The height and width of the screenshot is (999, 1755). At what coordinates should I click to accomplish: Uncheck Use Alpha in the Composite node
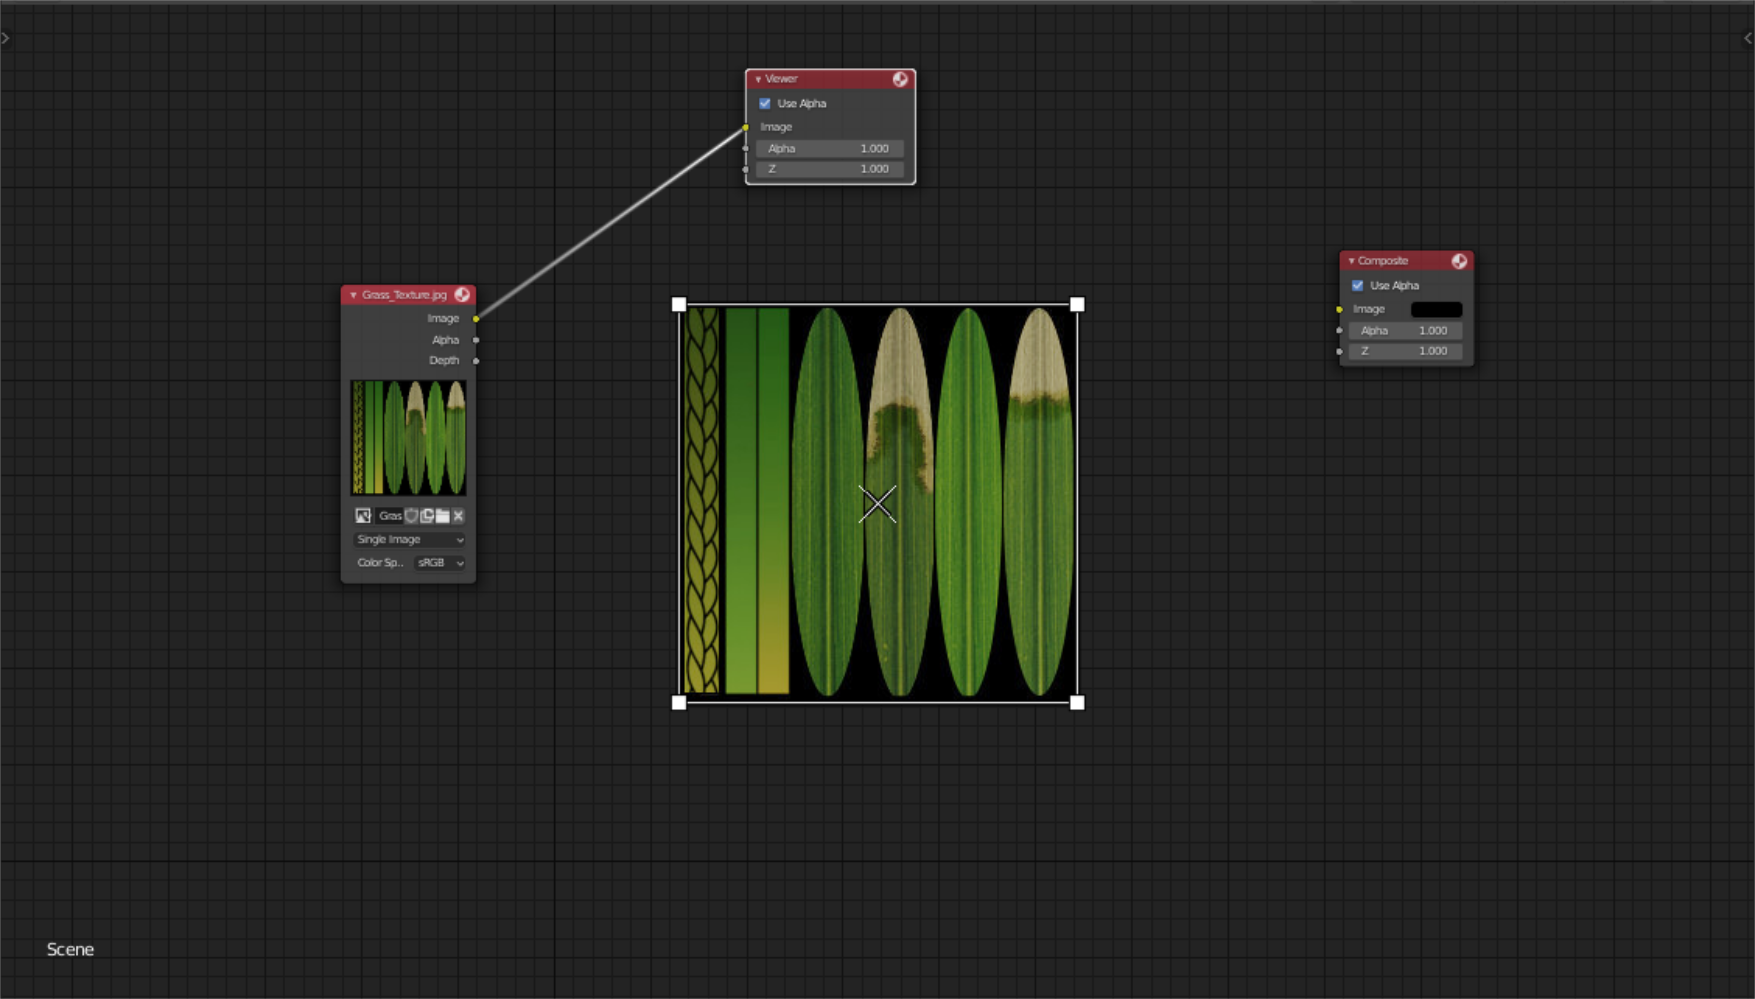pyautogui.click(x=1358, y=286)
